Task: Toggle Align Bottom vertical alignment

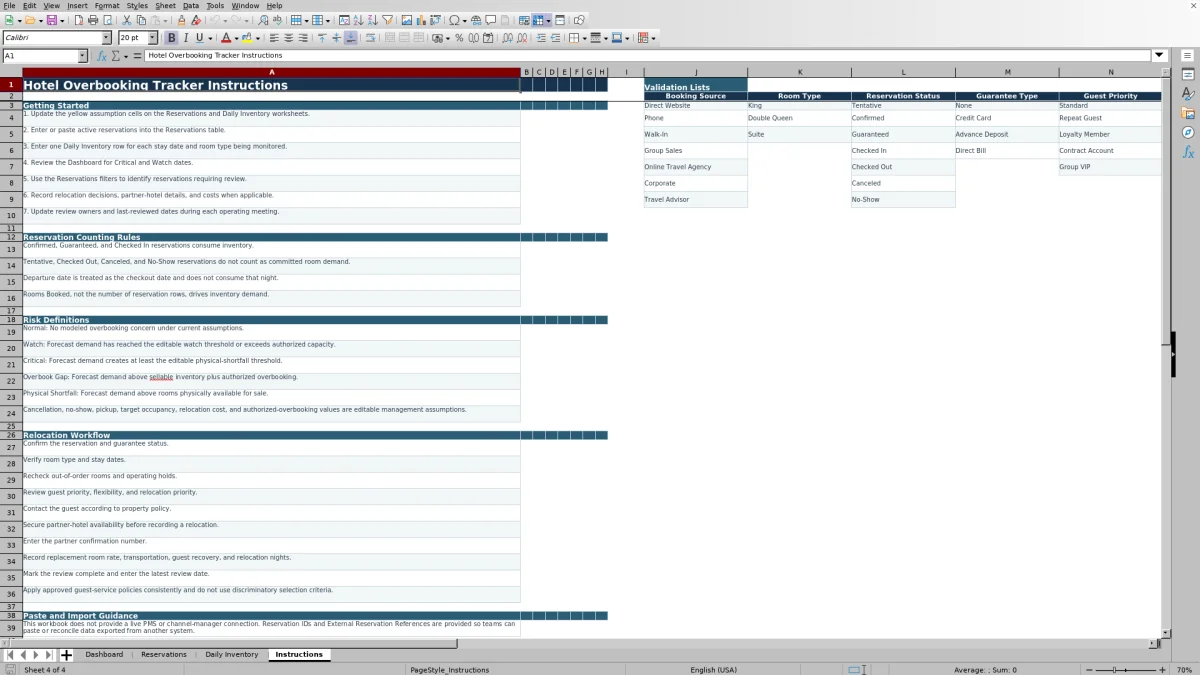Action: tap(350, 38)
